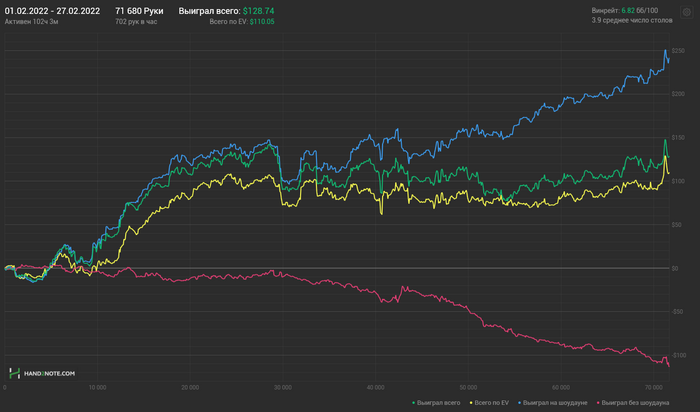Click the 10 000 x-axis label
The height and width of the screenshot is (412, 700).
click(97, 387)
